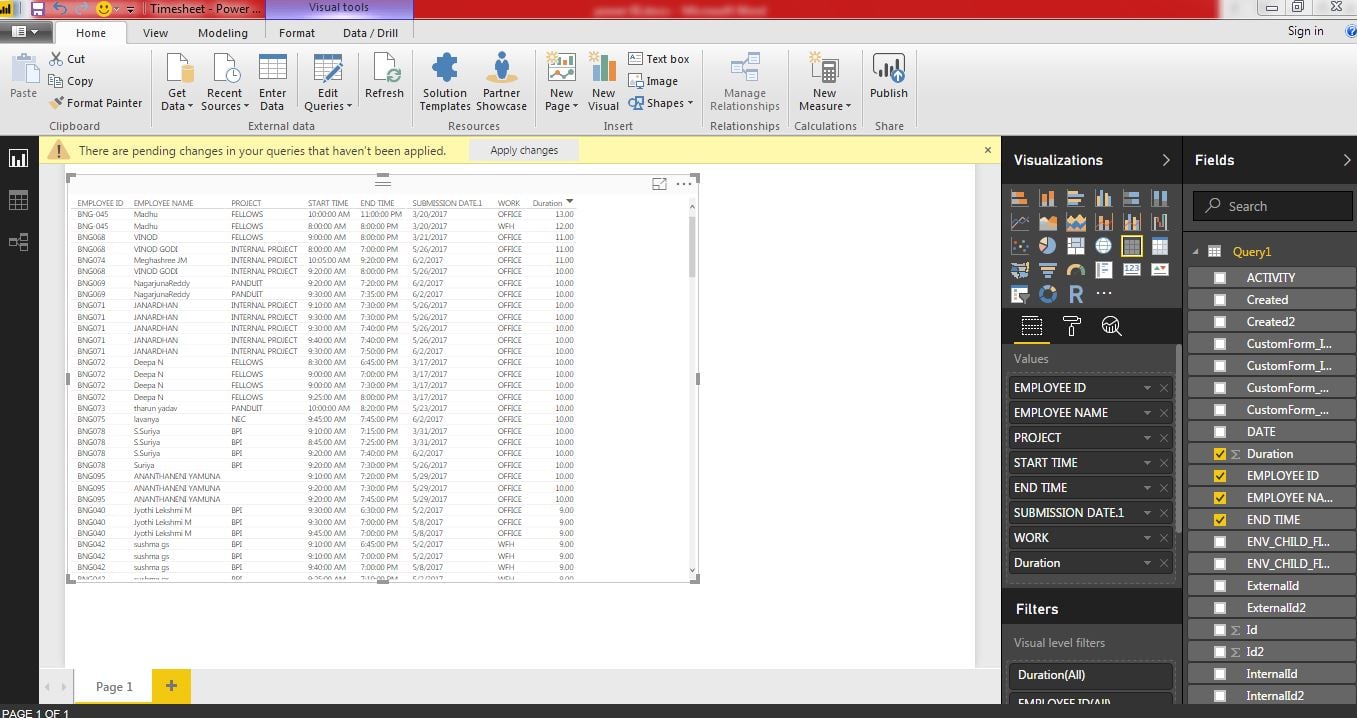Collapse the Query1 table in Fields pane
Image resolution: width=1357 pixels, height=718 pixels.
point(1197,252)
